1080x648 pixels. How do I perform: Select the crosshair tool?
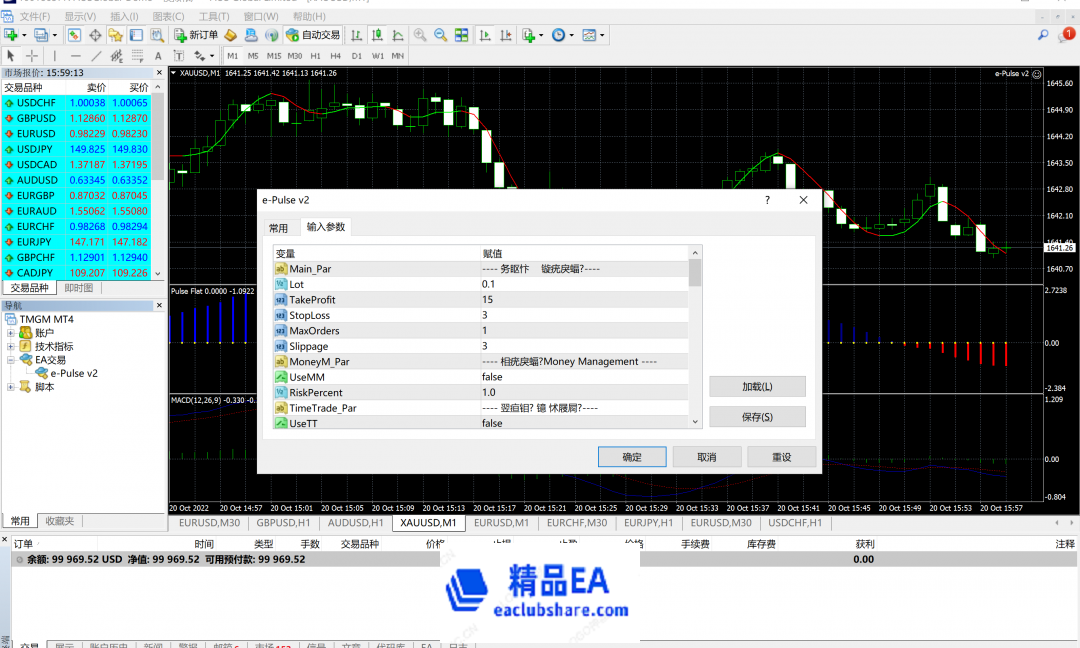pos(32,56)
